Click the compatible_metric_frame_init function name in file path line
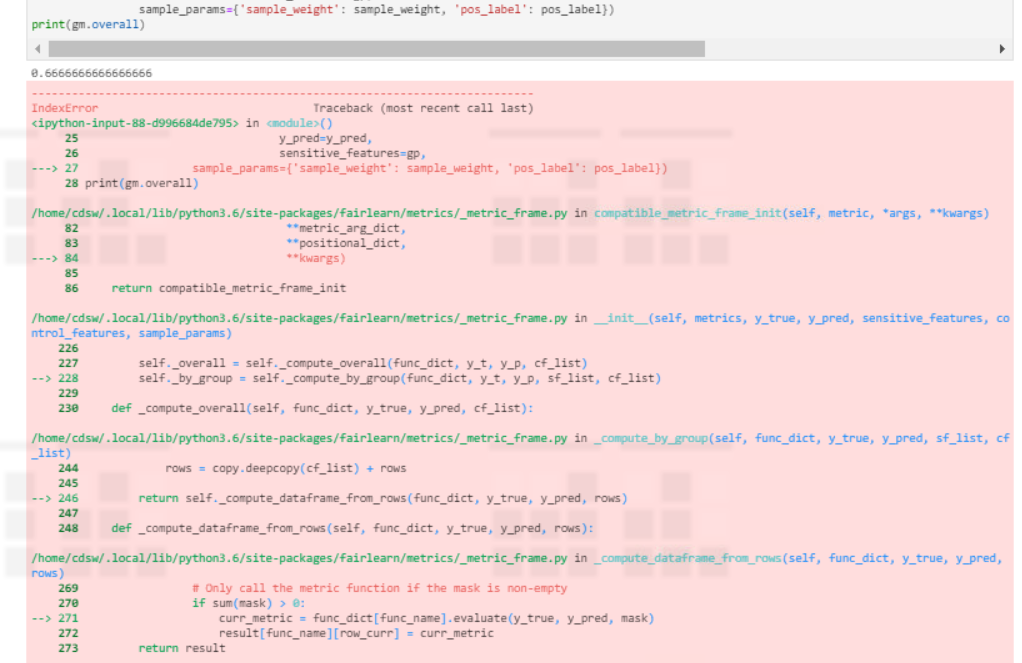Image resolution: width=1022 pixels, height=663 pixels. tap(688, 213)
